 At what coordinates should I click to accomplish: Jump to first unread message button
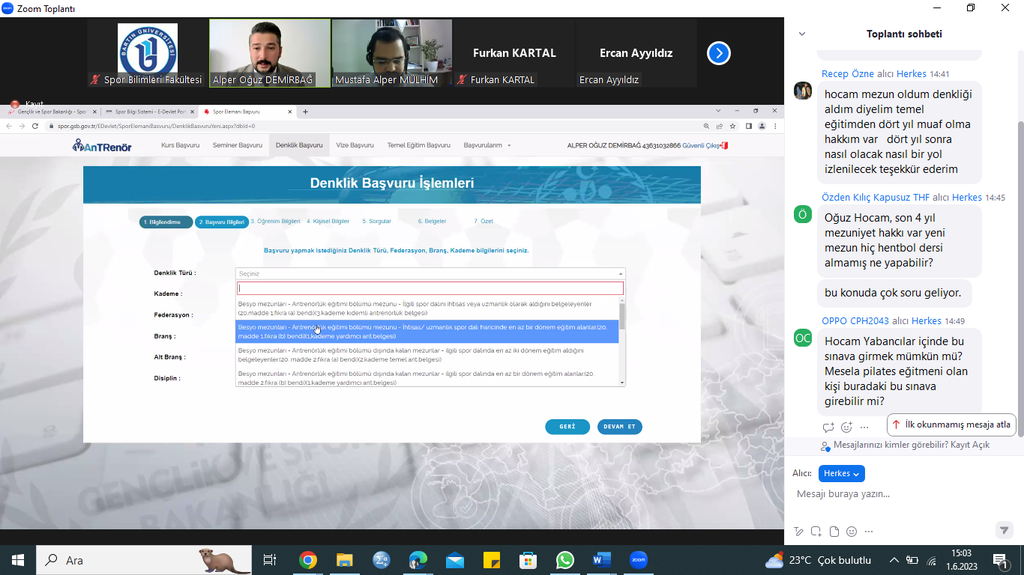coord(951,424)
